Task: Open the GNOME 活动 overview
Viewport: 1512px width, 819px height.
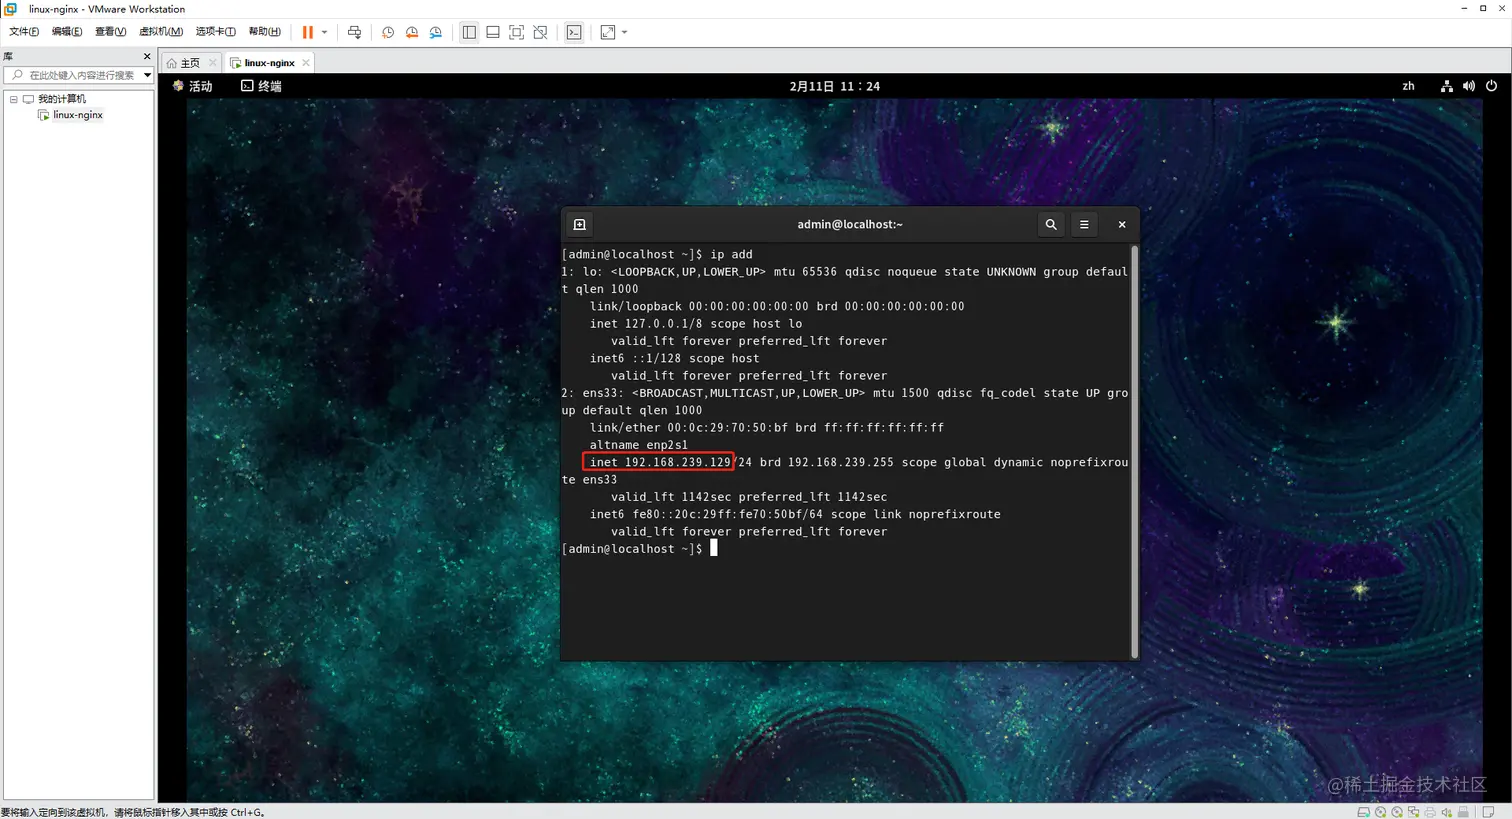Action: coord(193,86)
